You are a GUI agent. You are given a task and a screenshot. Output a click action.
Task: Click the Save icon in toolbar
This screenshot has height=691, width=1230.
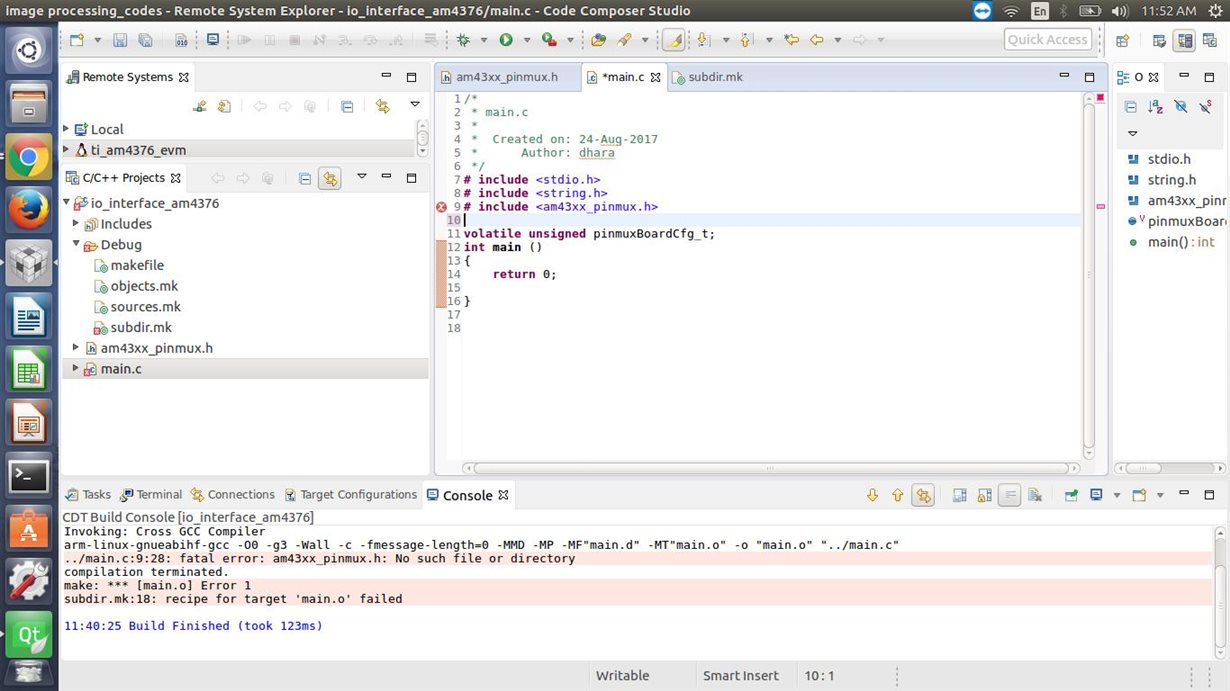(120, 40)
